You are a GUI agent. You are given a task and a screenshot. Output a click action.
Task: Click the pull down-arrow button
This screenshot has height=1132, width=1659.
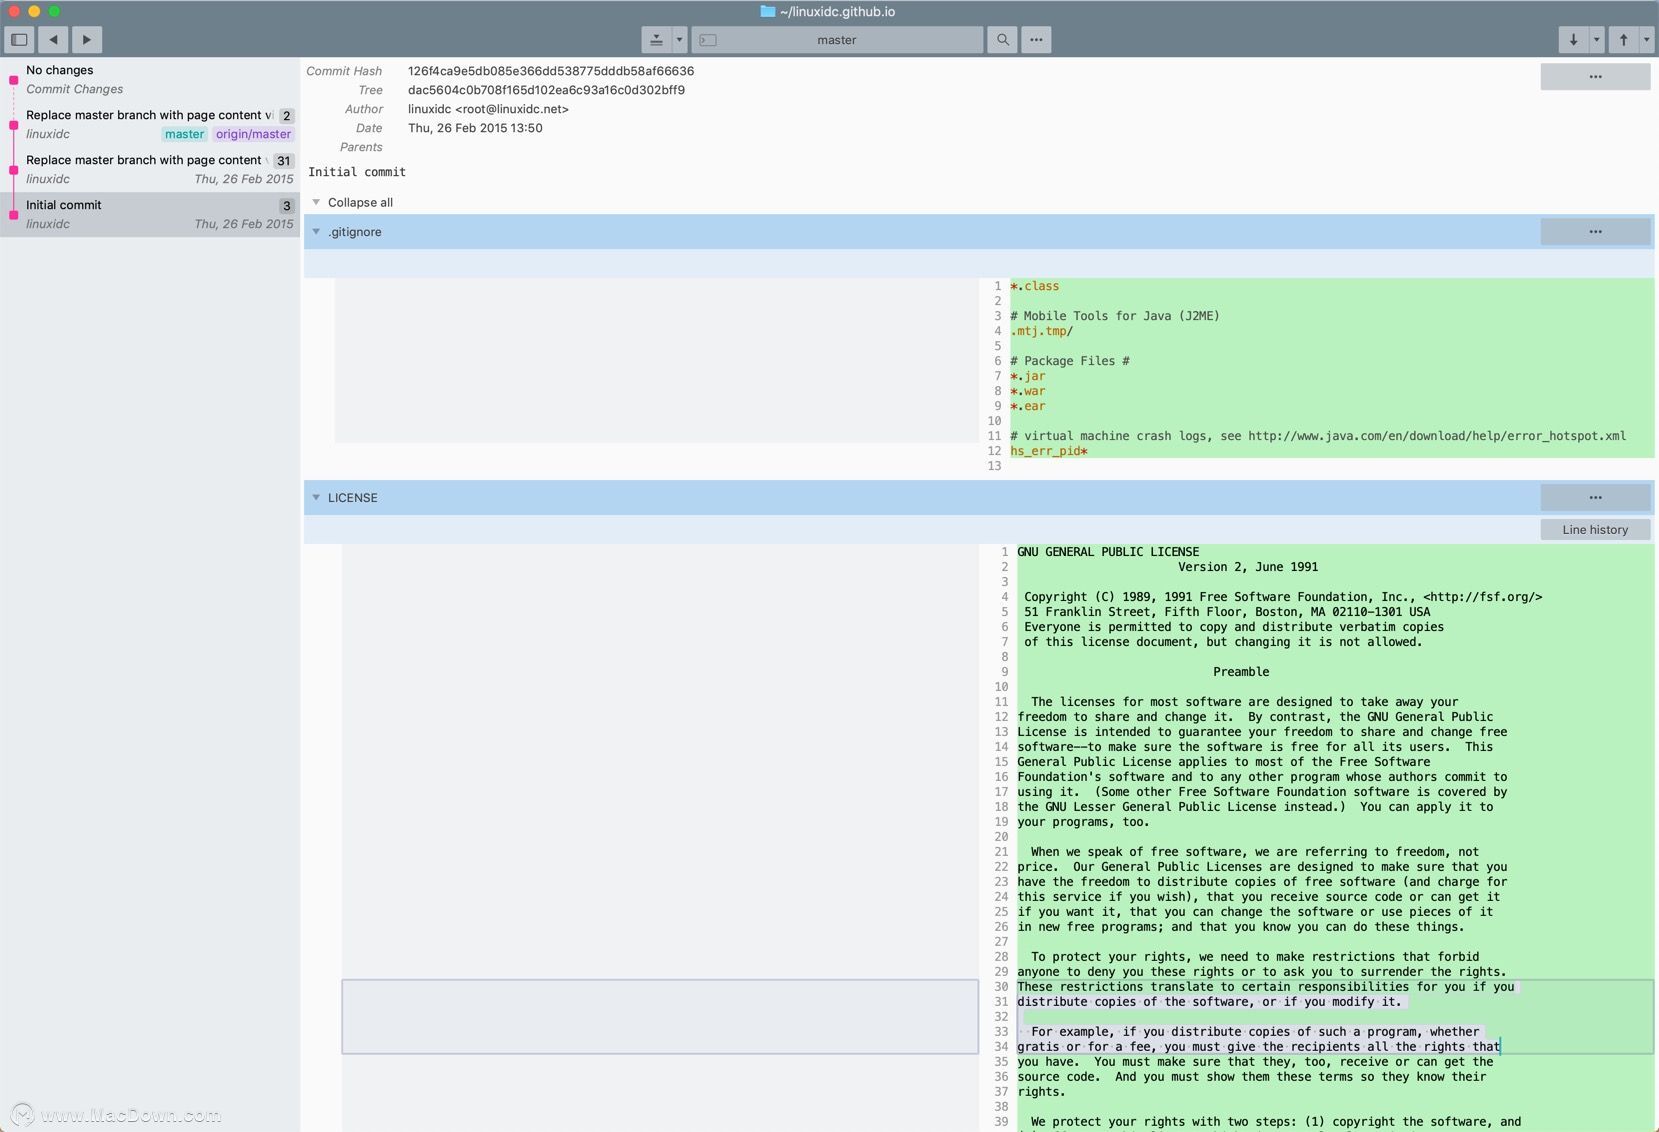pos(1573,40)
